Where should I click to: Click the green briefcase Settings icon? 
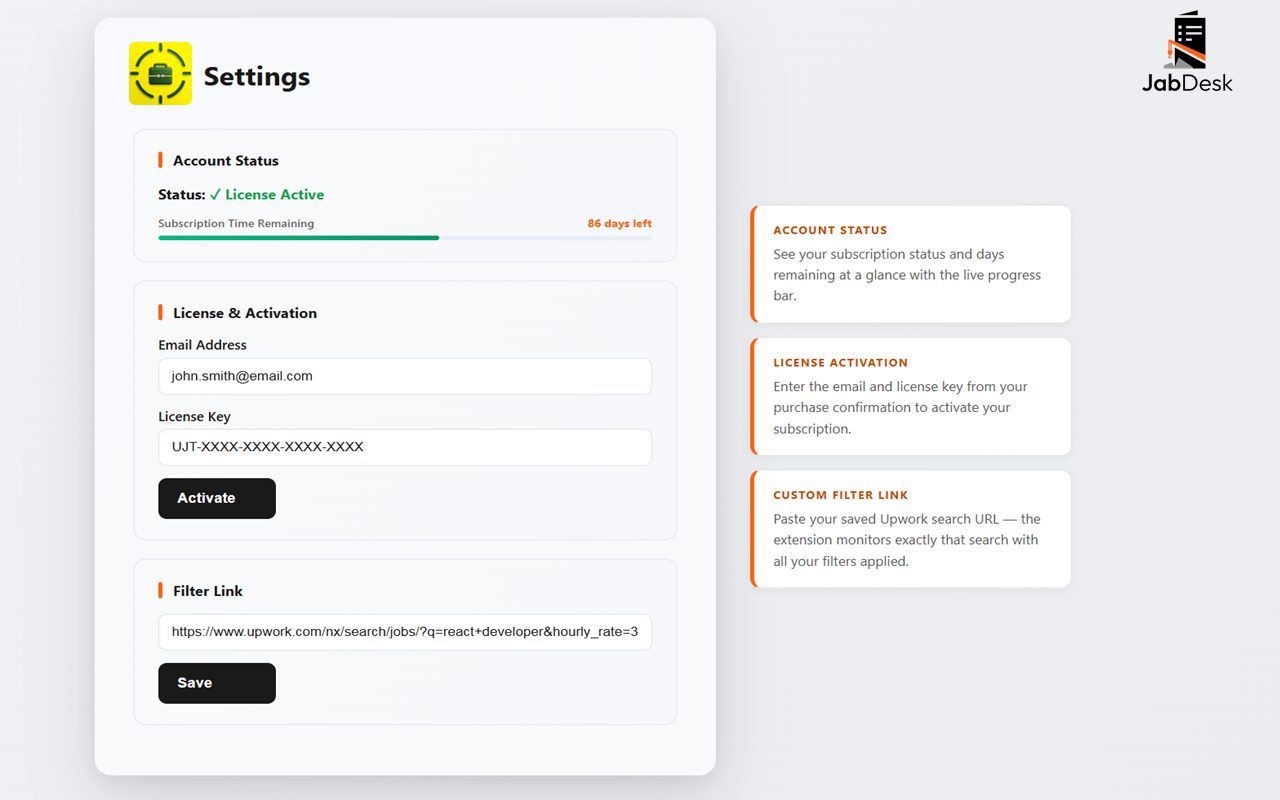click(x=160, y=74)
